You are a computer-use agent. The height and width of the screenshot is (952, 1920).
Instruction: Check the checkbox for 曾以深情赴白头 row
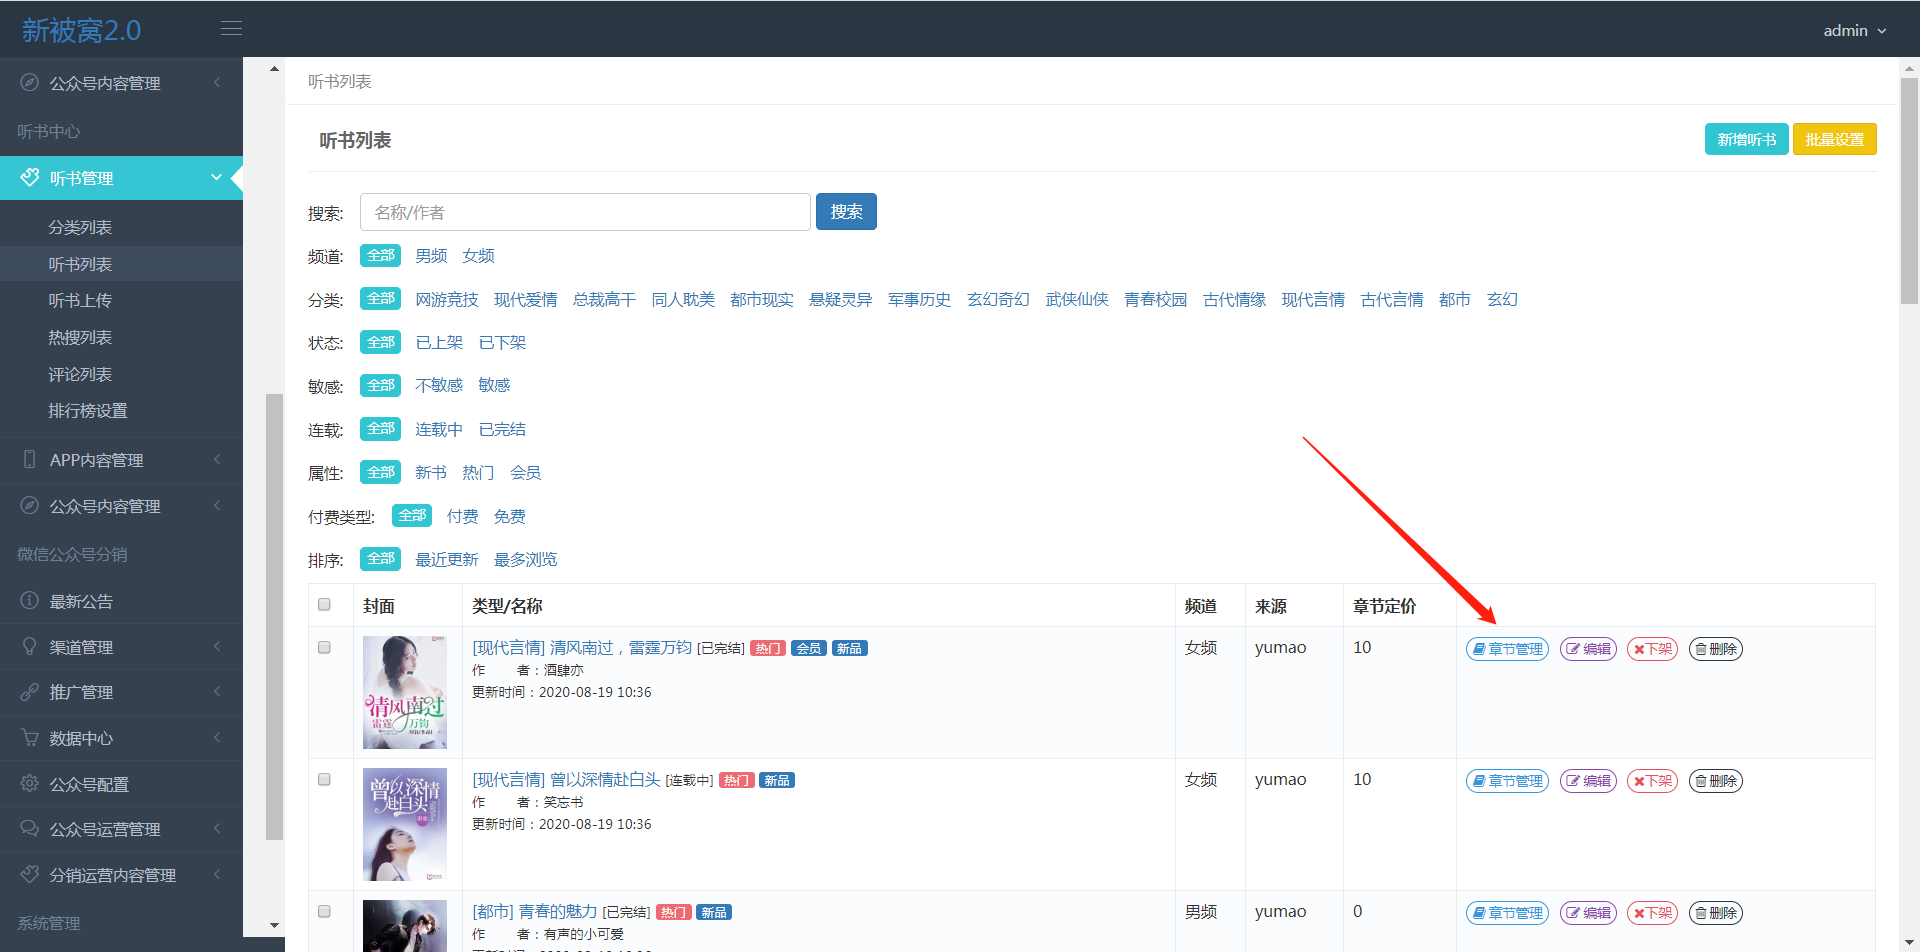point(324,779)
